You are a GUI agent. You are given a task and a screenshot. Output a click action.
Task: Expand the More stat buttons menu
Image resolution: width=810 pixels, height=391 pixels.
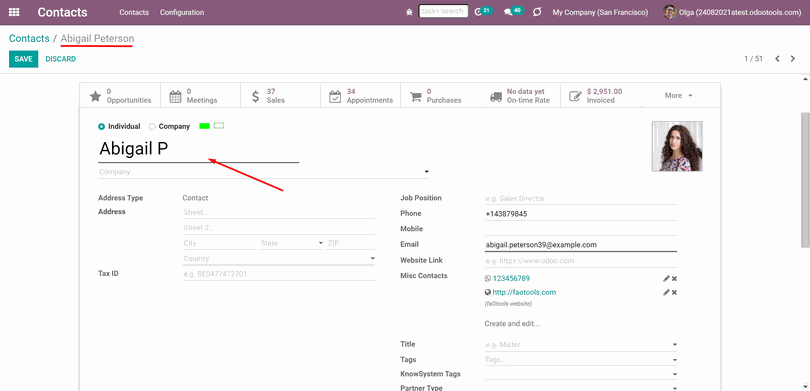pos(679,96)
